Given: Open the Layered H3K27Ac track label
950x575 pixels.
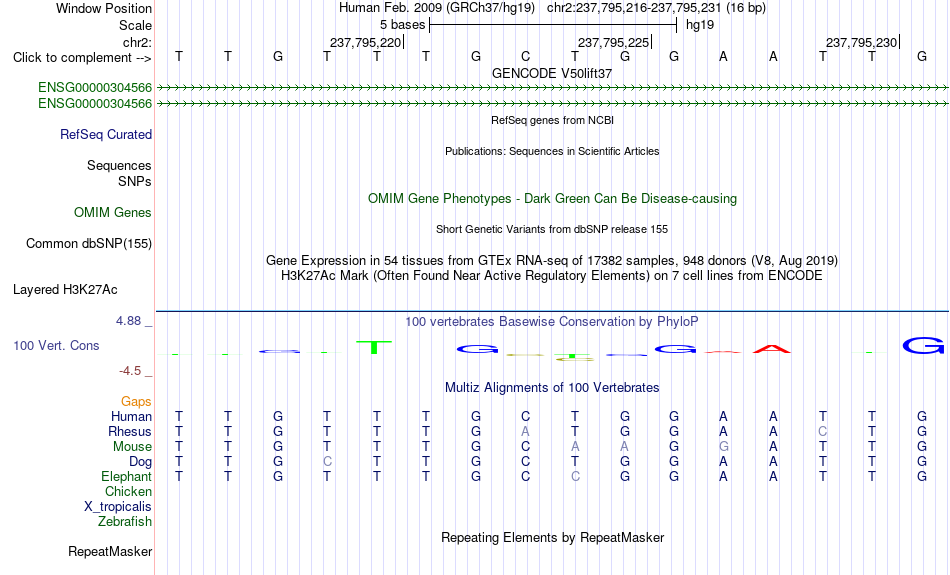Looking at the screenshot, I should click(65, 290).
